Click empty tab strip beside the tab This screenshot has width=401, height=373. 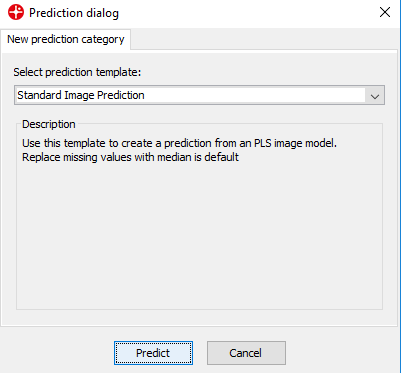pyautogui.click(x=265, y=39)
